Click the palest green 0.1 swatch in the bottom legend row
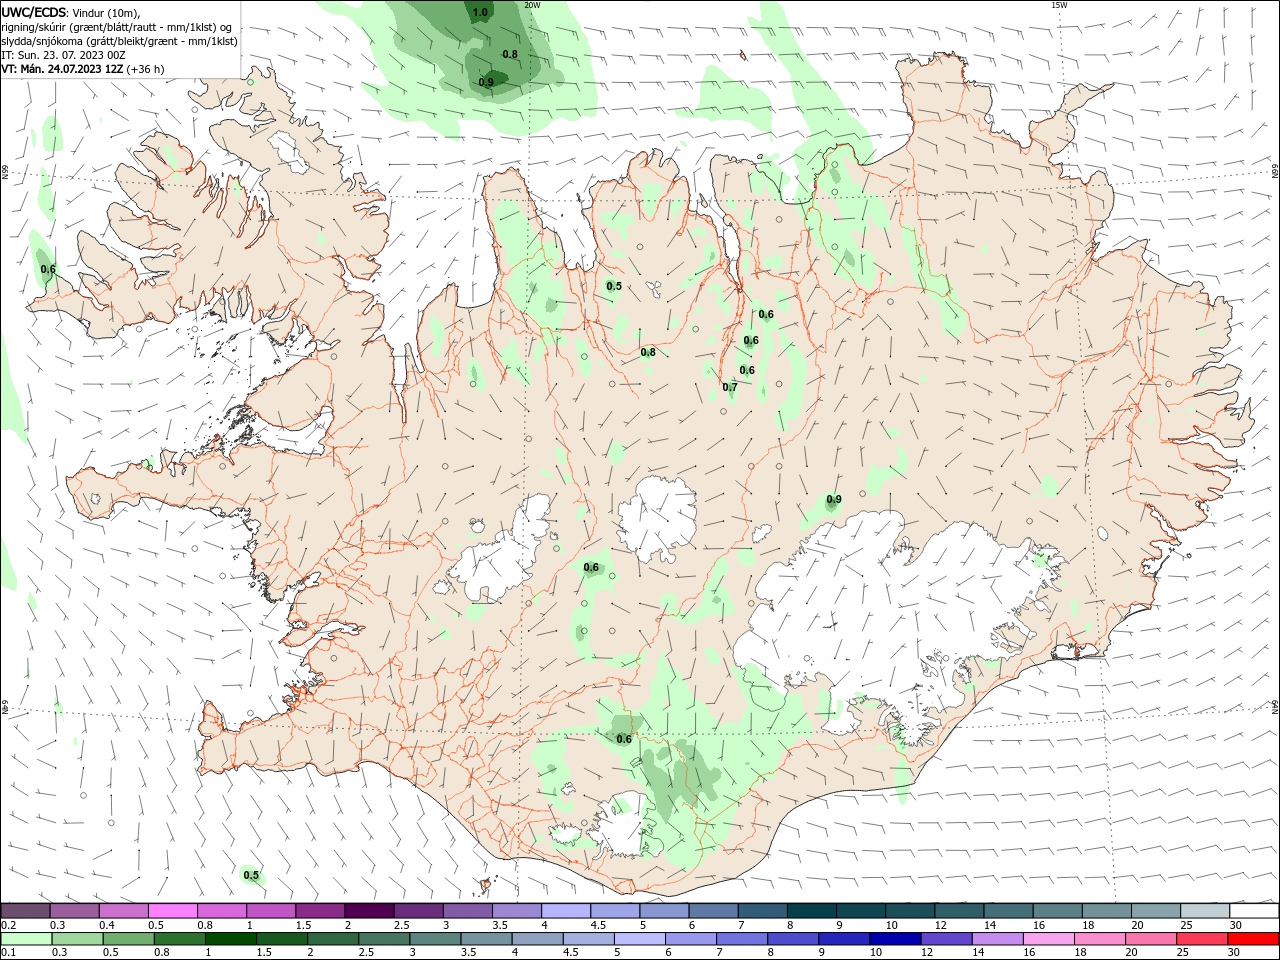Image resolution: width=1280 pixels, height=960 pixels. [25, 939]
